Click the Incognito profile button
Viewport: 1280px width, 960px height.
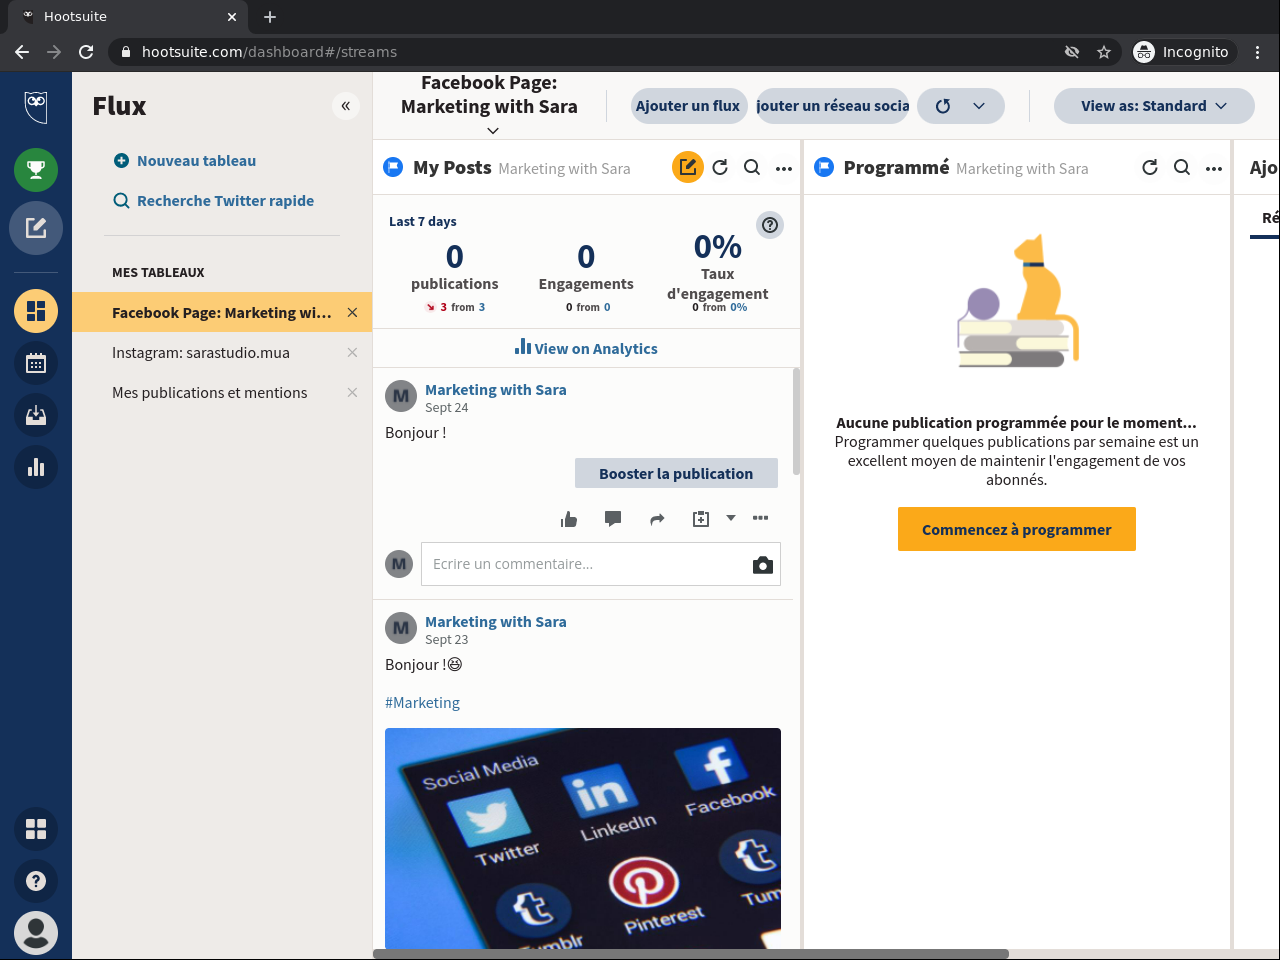[1183, 52]
